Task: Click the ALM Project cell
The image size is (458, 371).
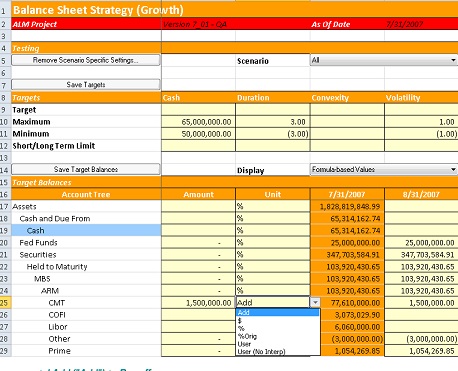Action: coord(86,24)
